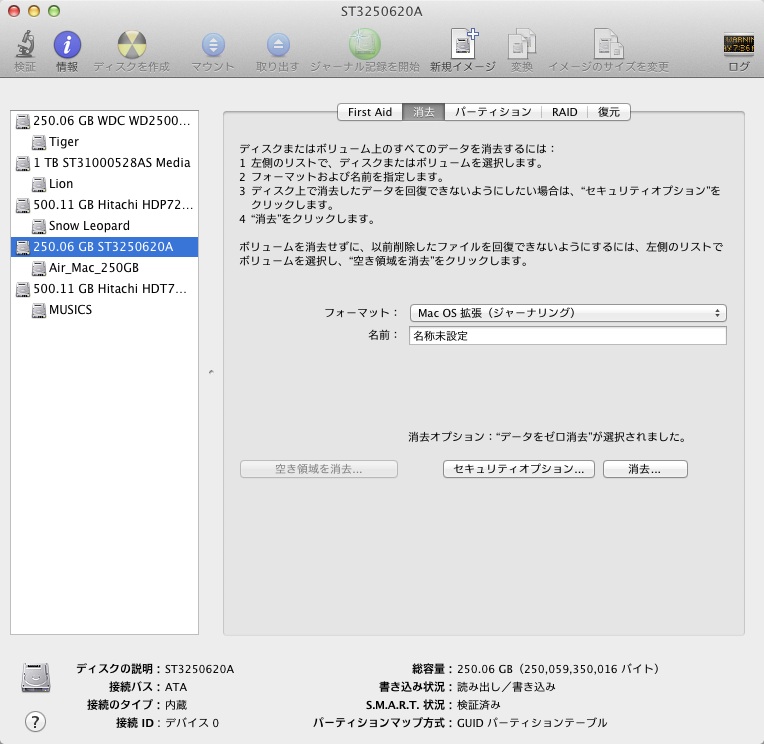
Task: Select the 復元 (Restore) tab
Action: tap(608, 112)
